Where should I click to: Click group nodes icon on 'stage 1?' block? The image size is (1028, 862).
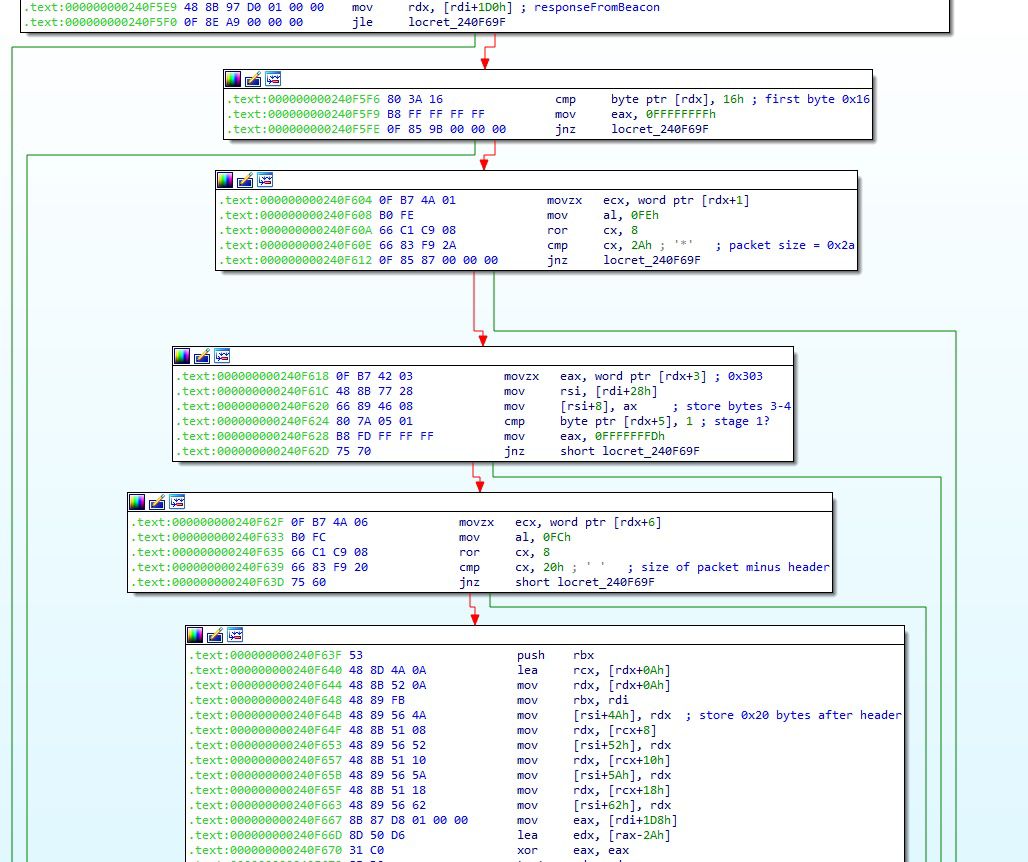pos(222,356)
